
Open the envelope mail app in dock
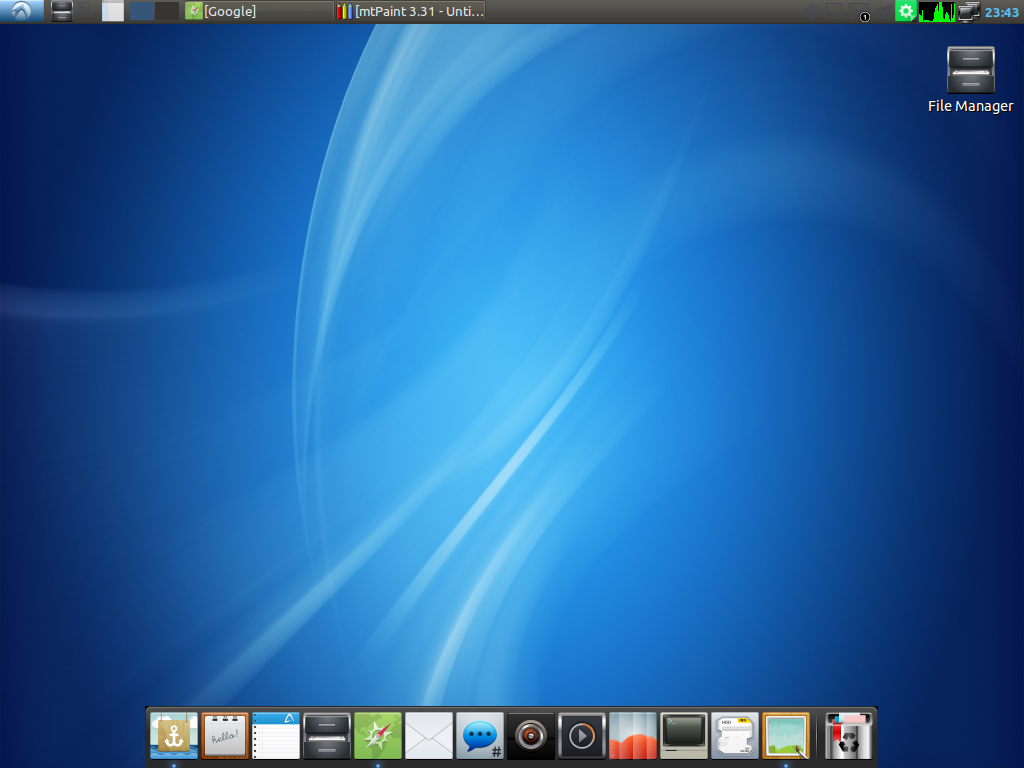[429, 736]
